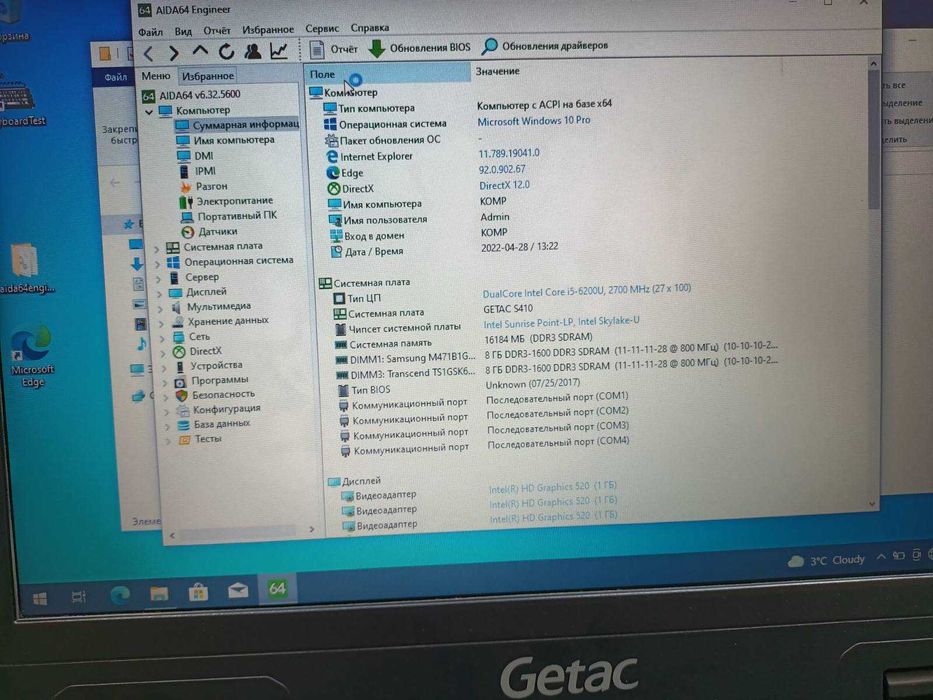Open Mail from the taskbar
933x700 pixels.
tap(238, 590)
